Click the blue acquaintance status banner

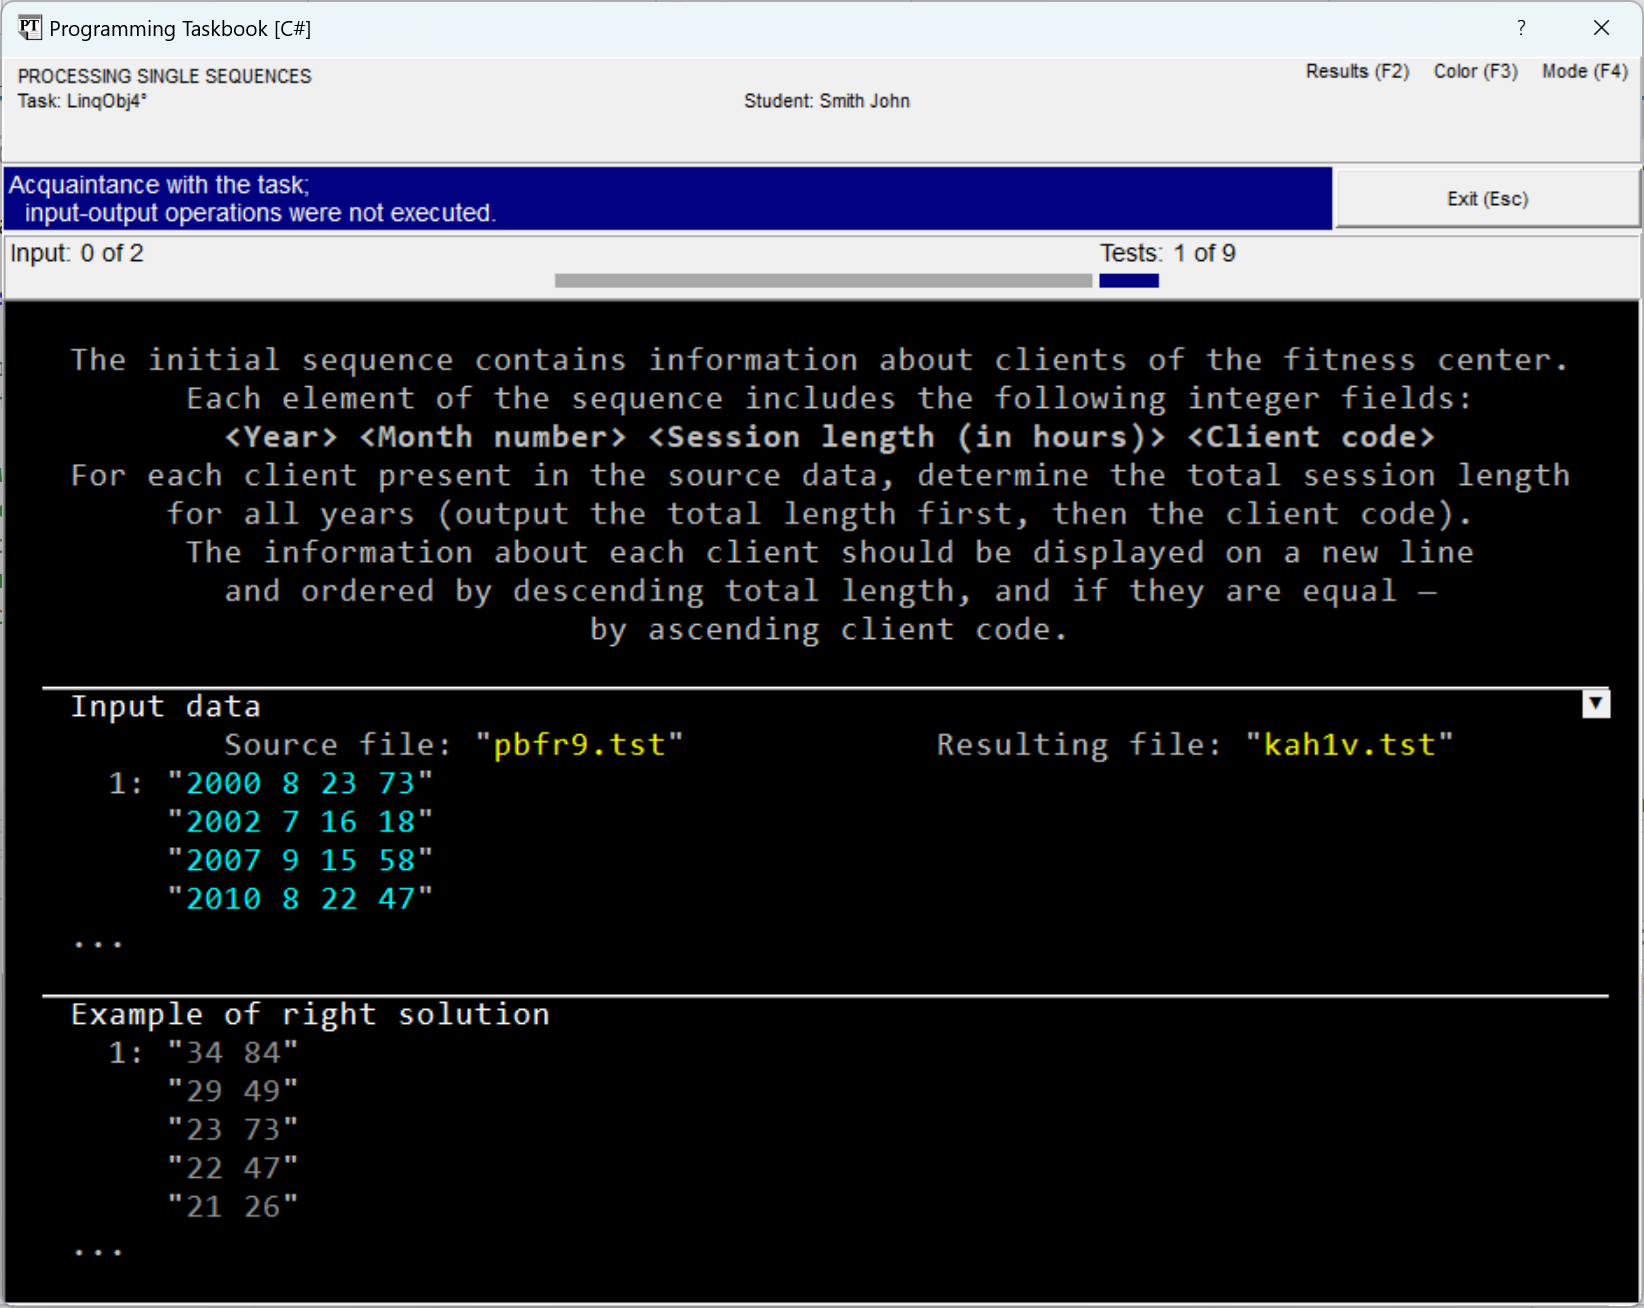click(667, 199)
